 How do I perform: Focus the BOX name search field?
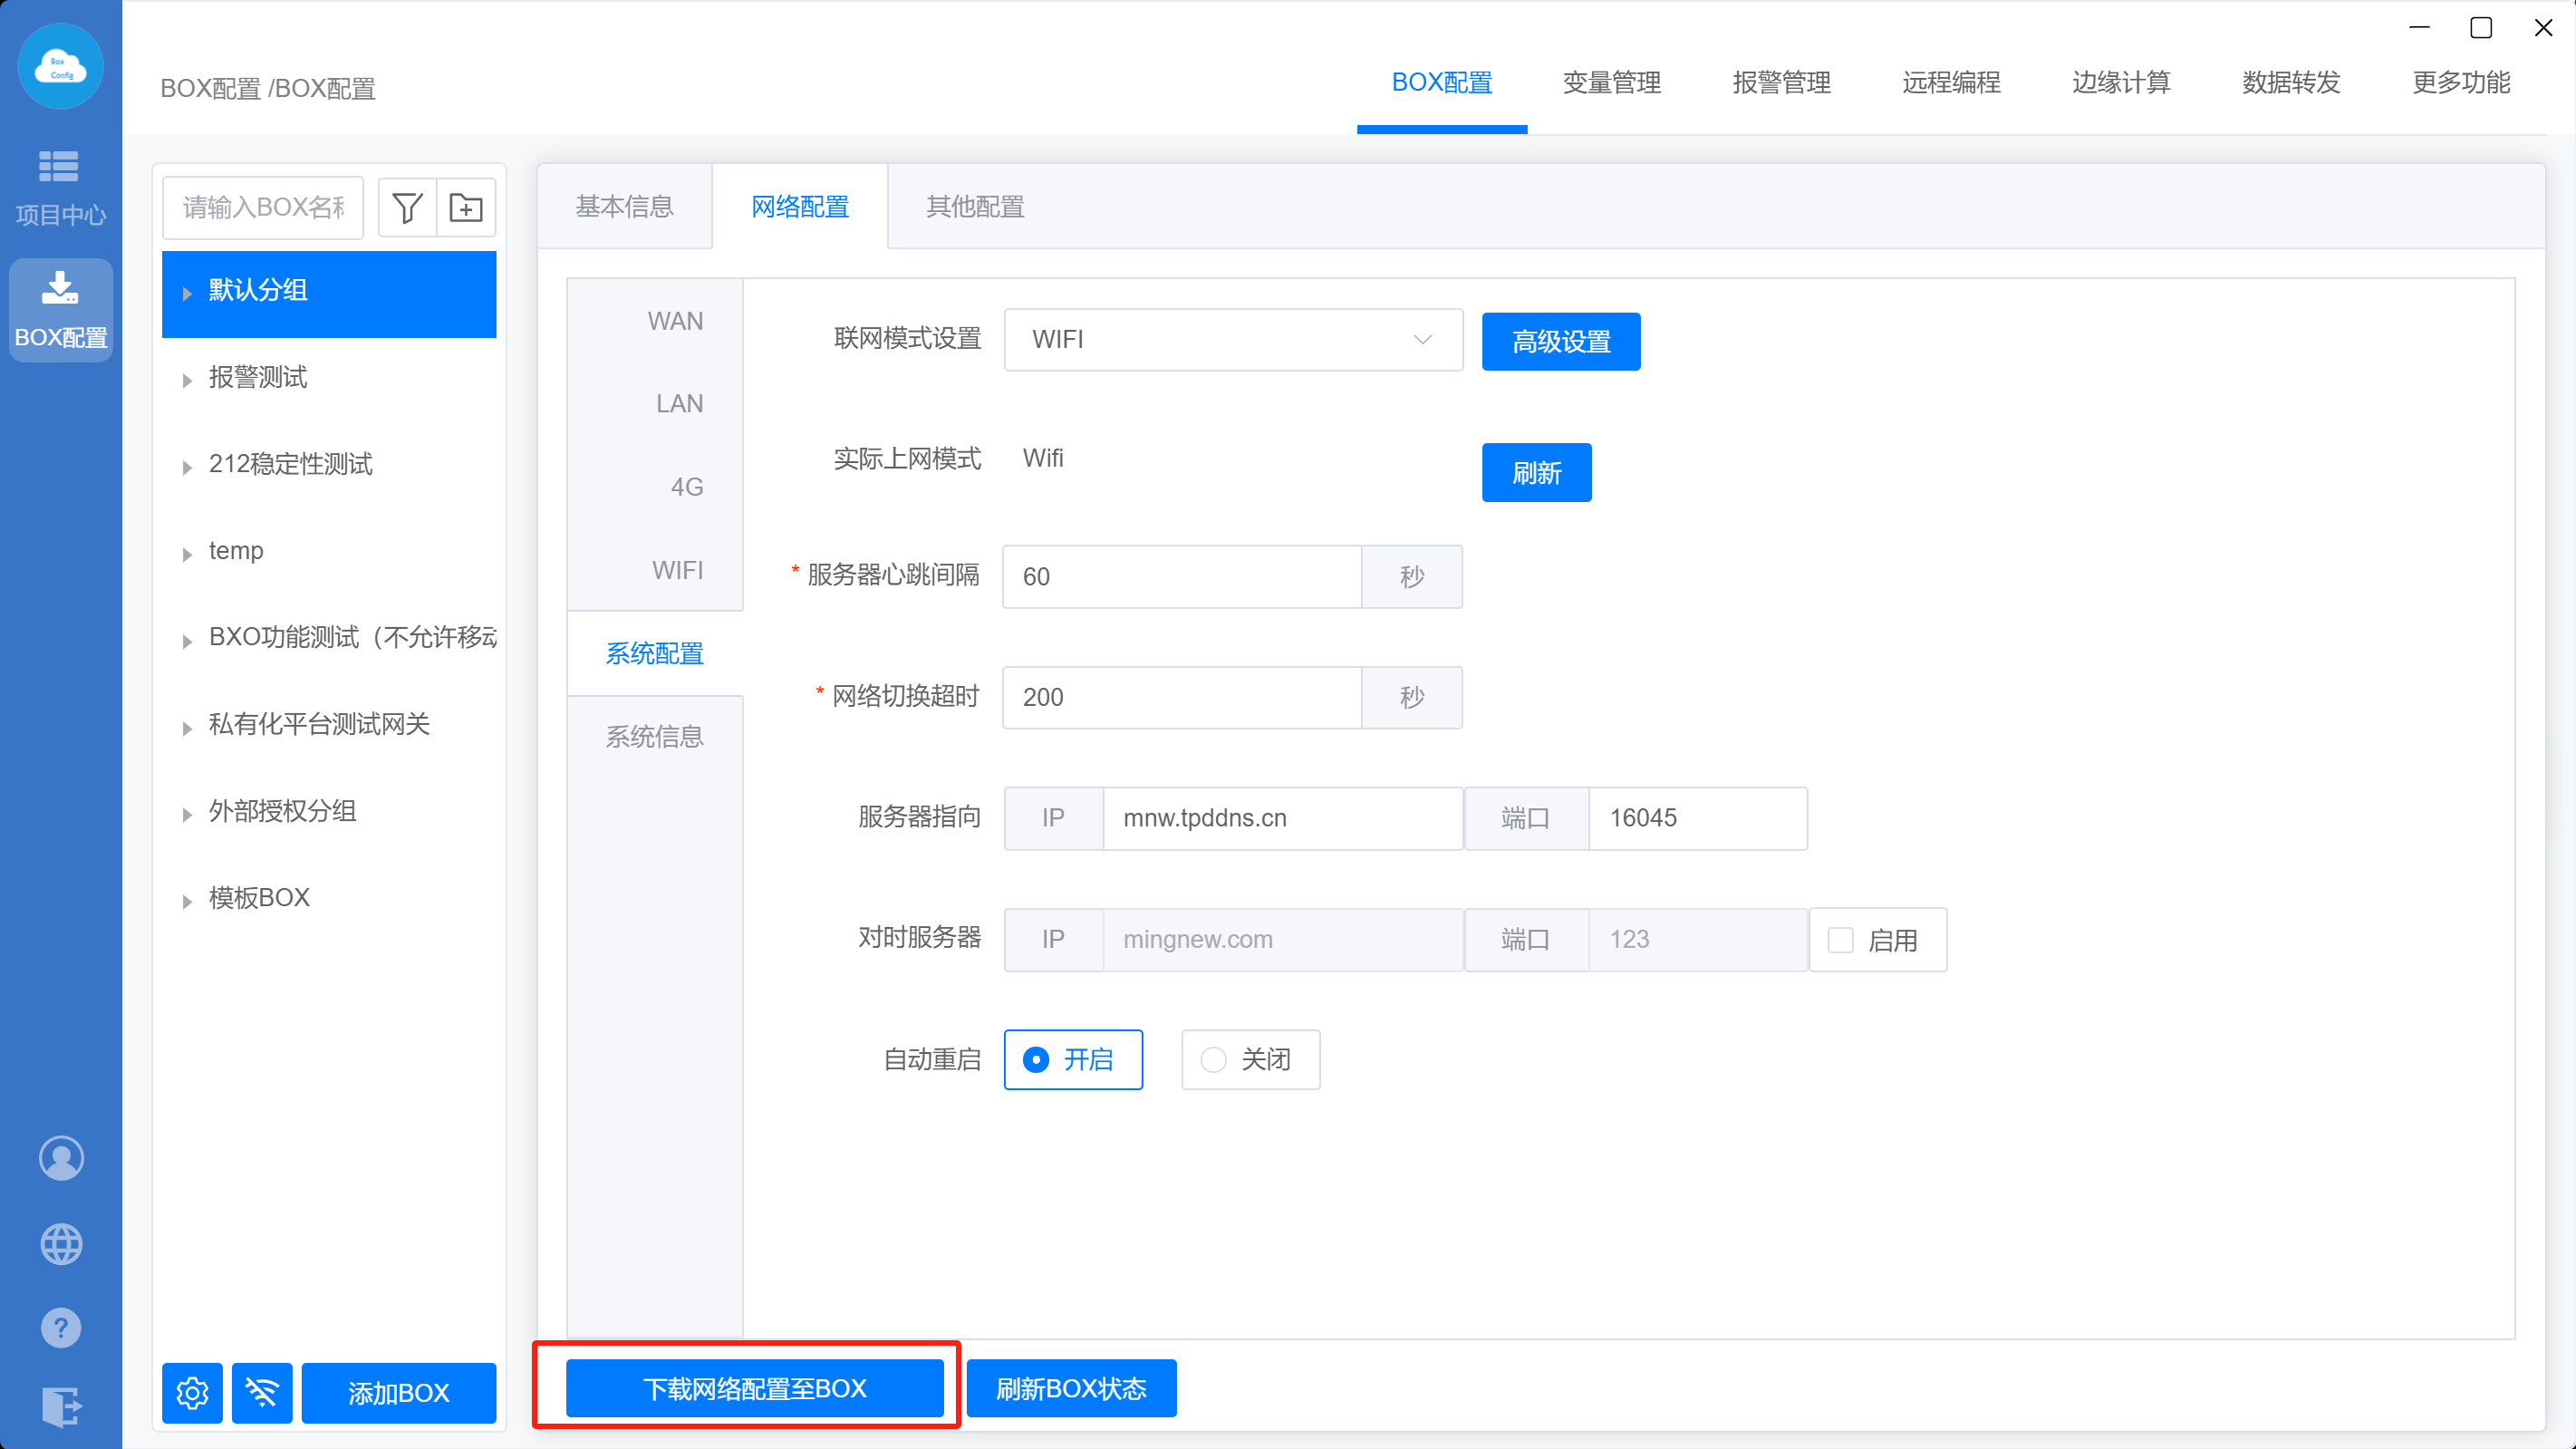tap(263, 208)
